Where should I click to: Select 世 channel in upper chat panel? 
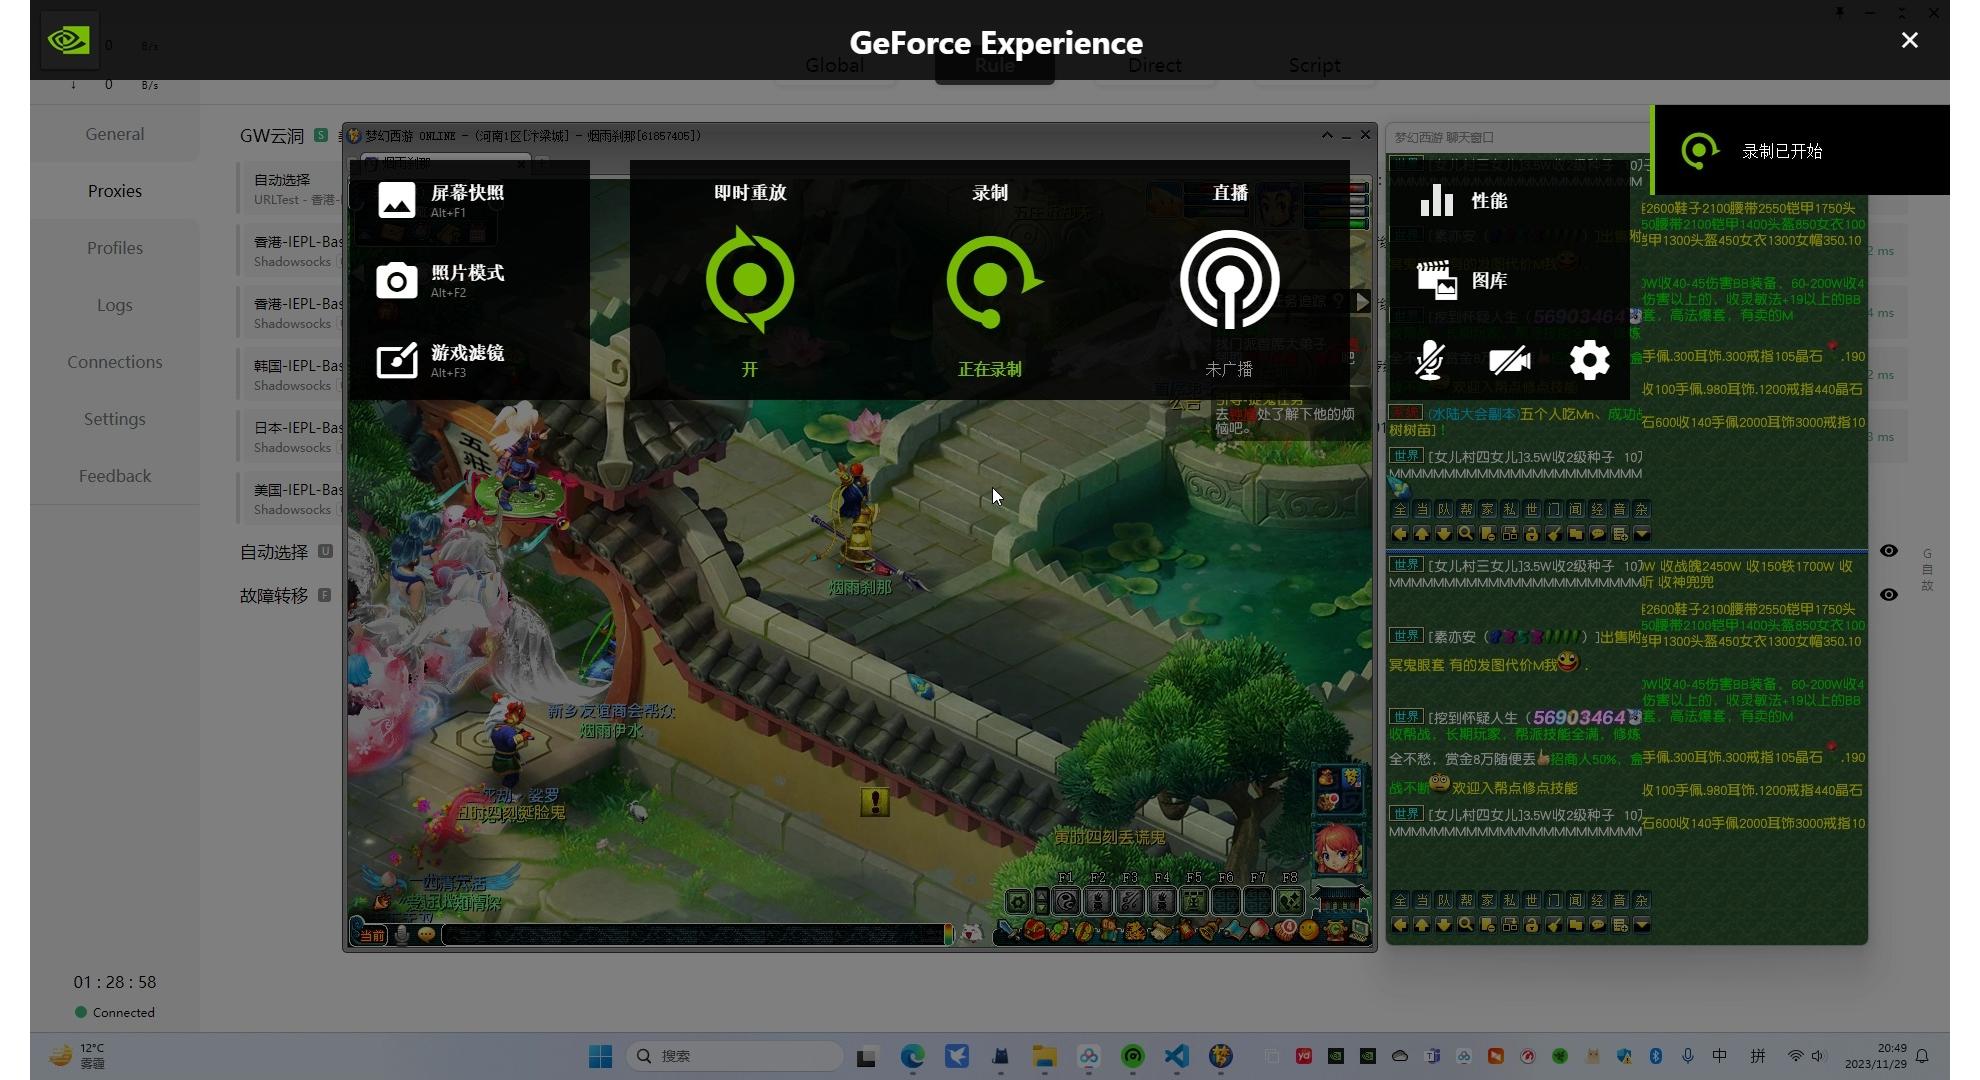tap(1532, 510)
